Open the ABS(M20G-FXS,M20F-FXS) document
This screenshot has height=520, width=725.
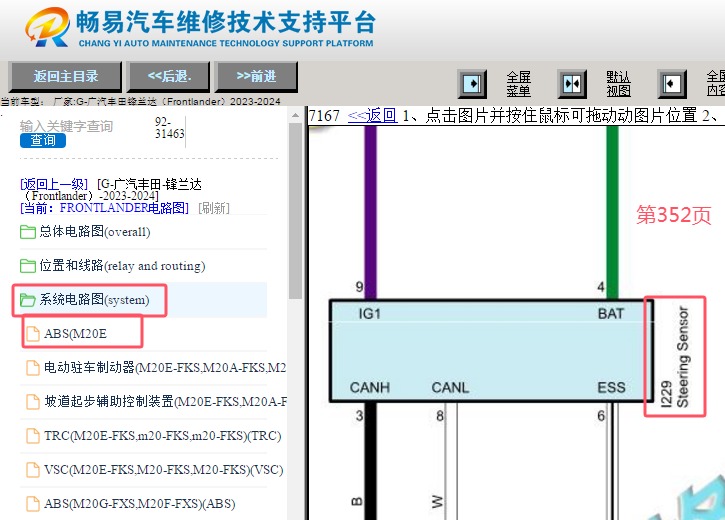140,503
